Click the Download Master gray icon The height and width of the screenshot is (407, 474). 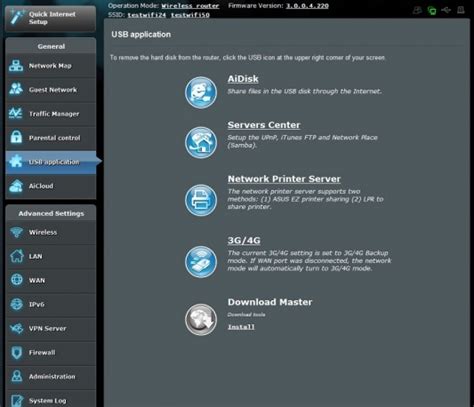point(201,319)
